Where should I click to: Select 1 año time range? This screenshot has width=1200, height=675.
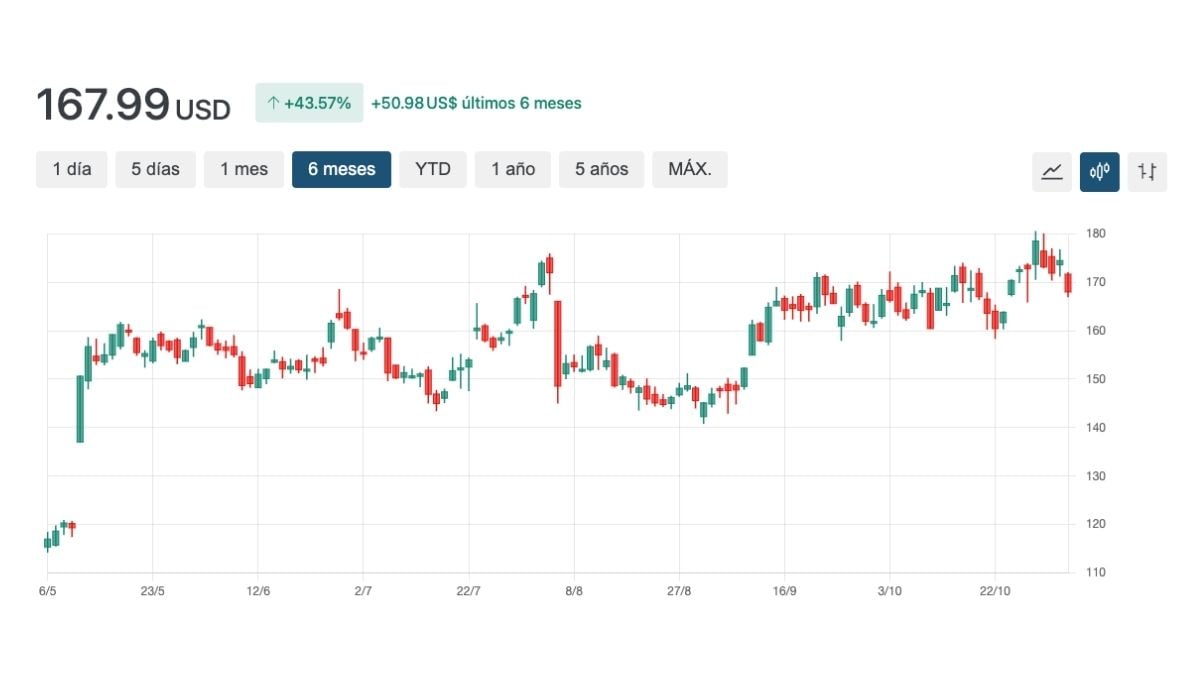[x=512, y=169]
